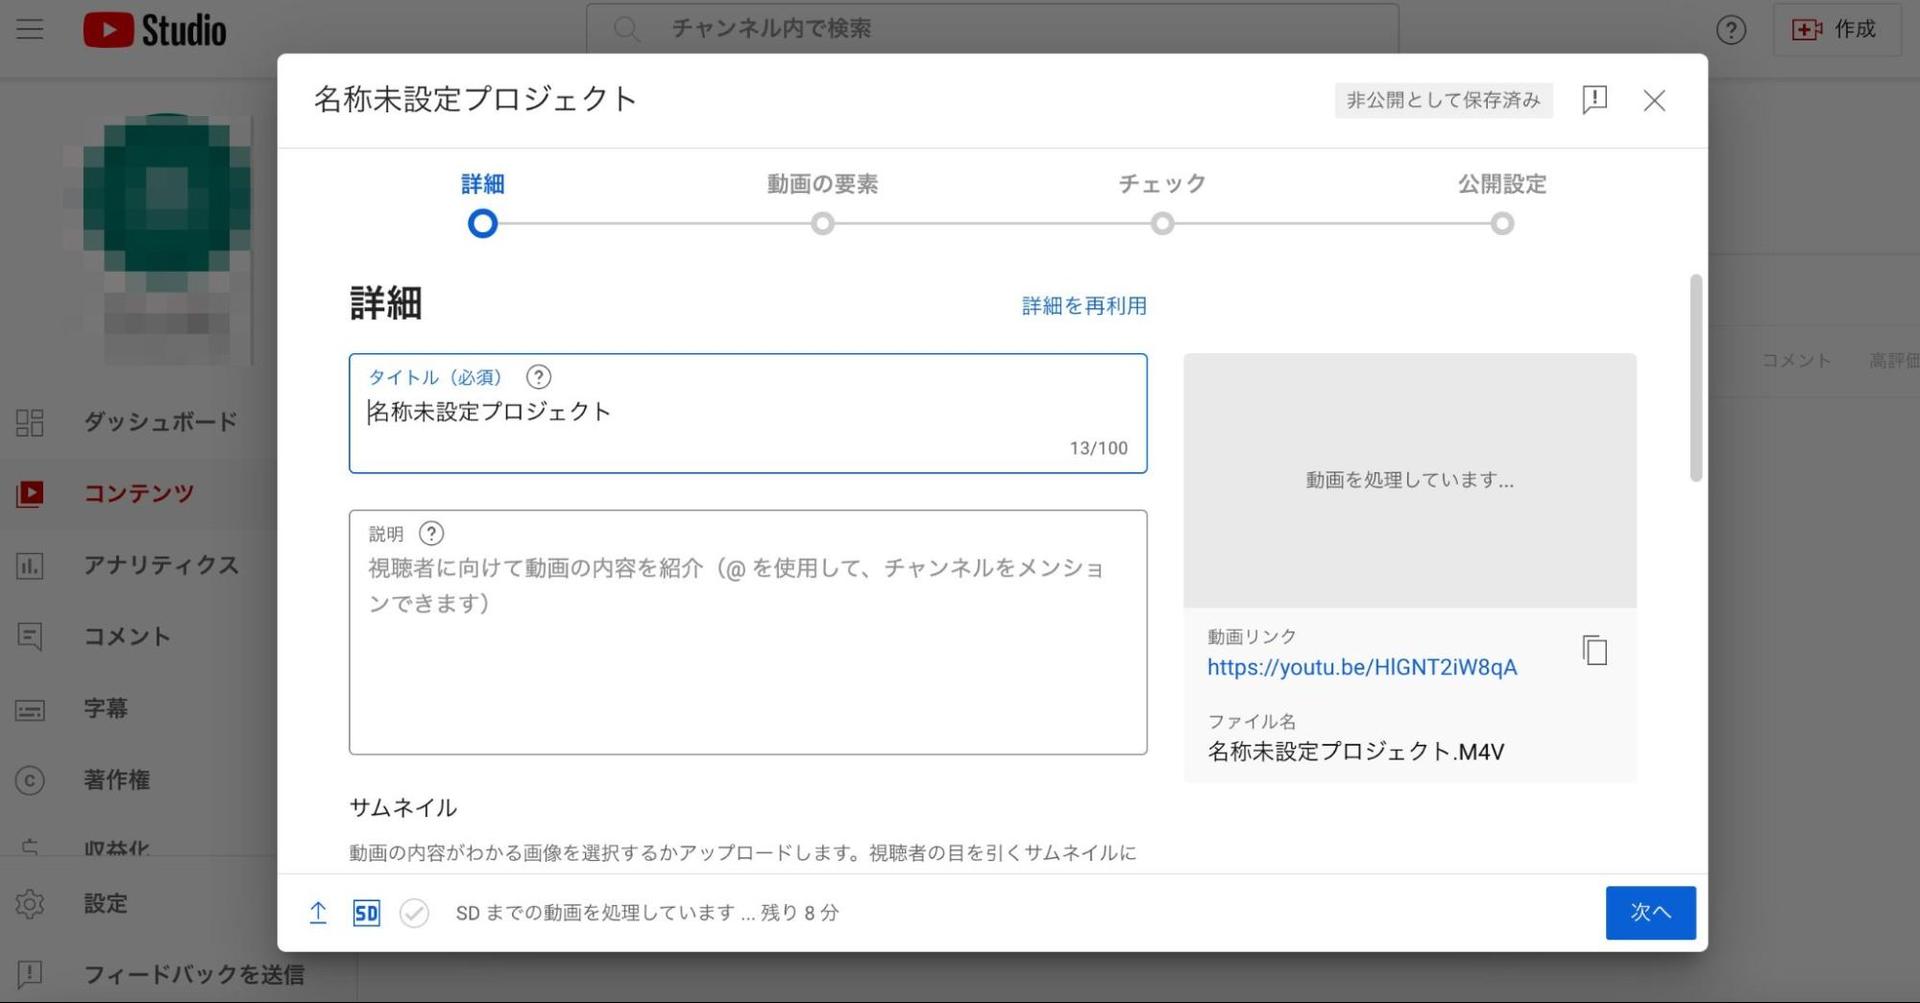The height and width of the screenshot is (1003, 1920).
Task: Select the ダッシュボード icon in sidebar
Action: point(29,421)
